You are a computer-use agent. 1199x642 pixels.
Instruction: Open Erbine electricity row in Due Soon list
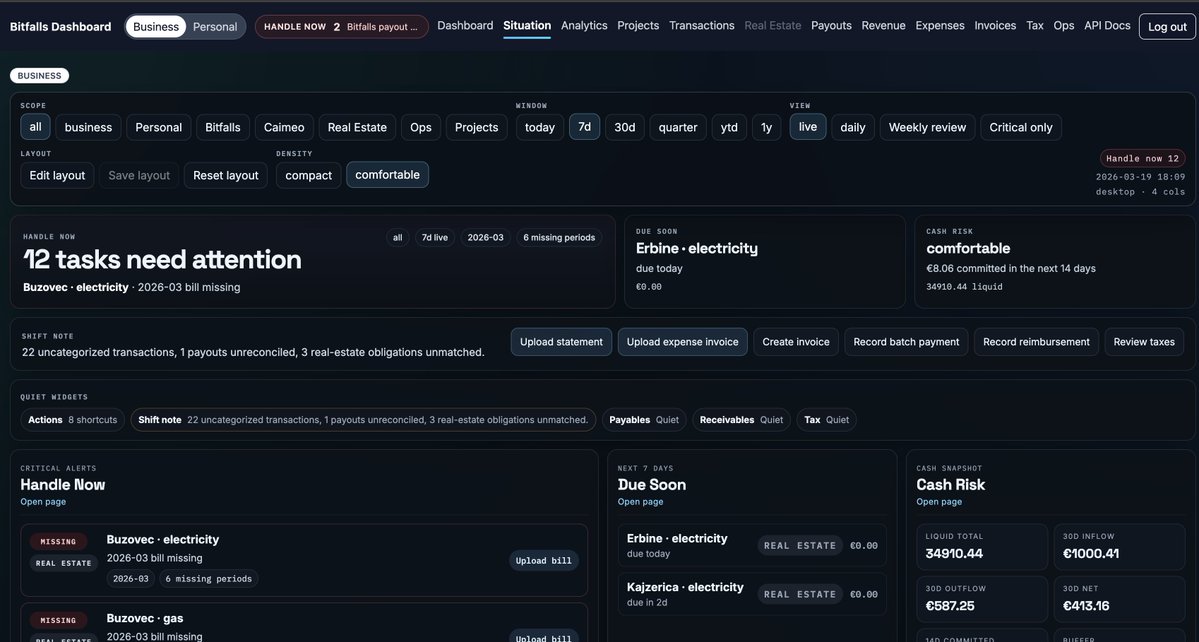tap(752, 545)
